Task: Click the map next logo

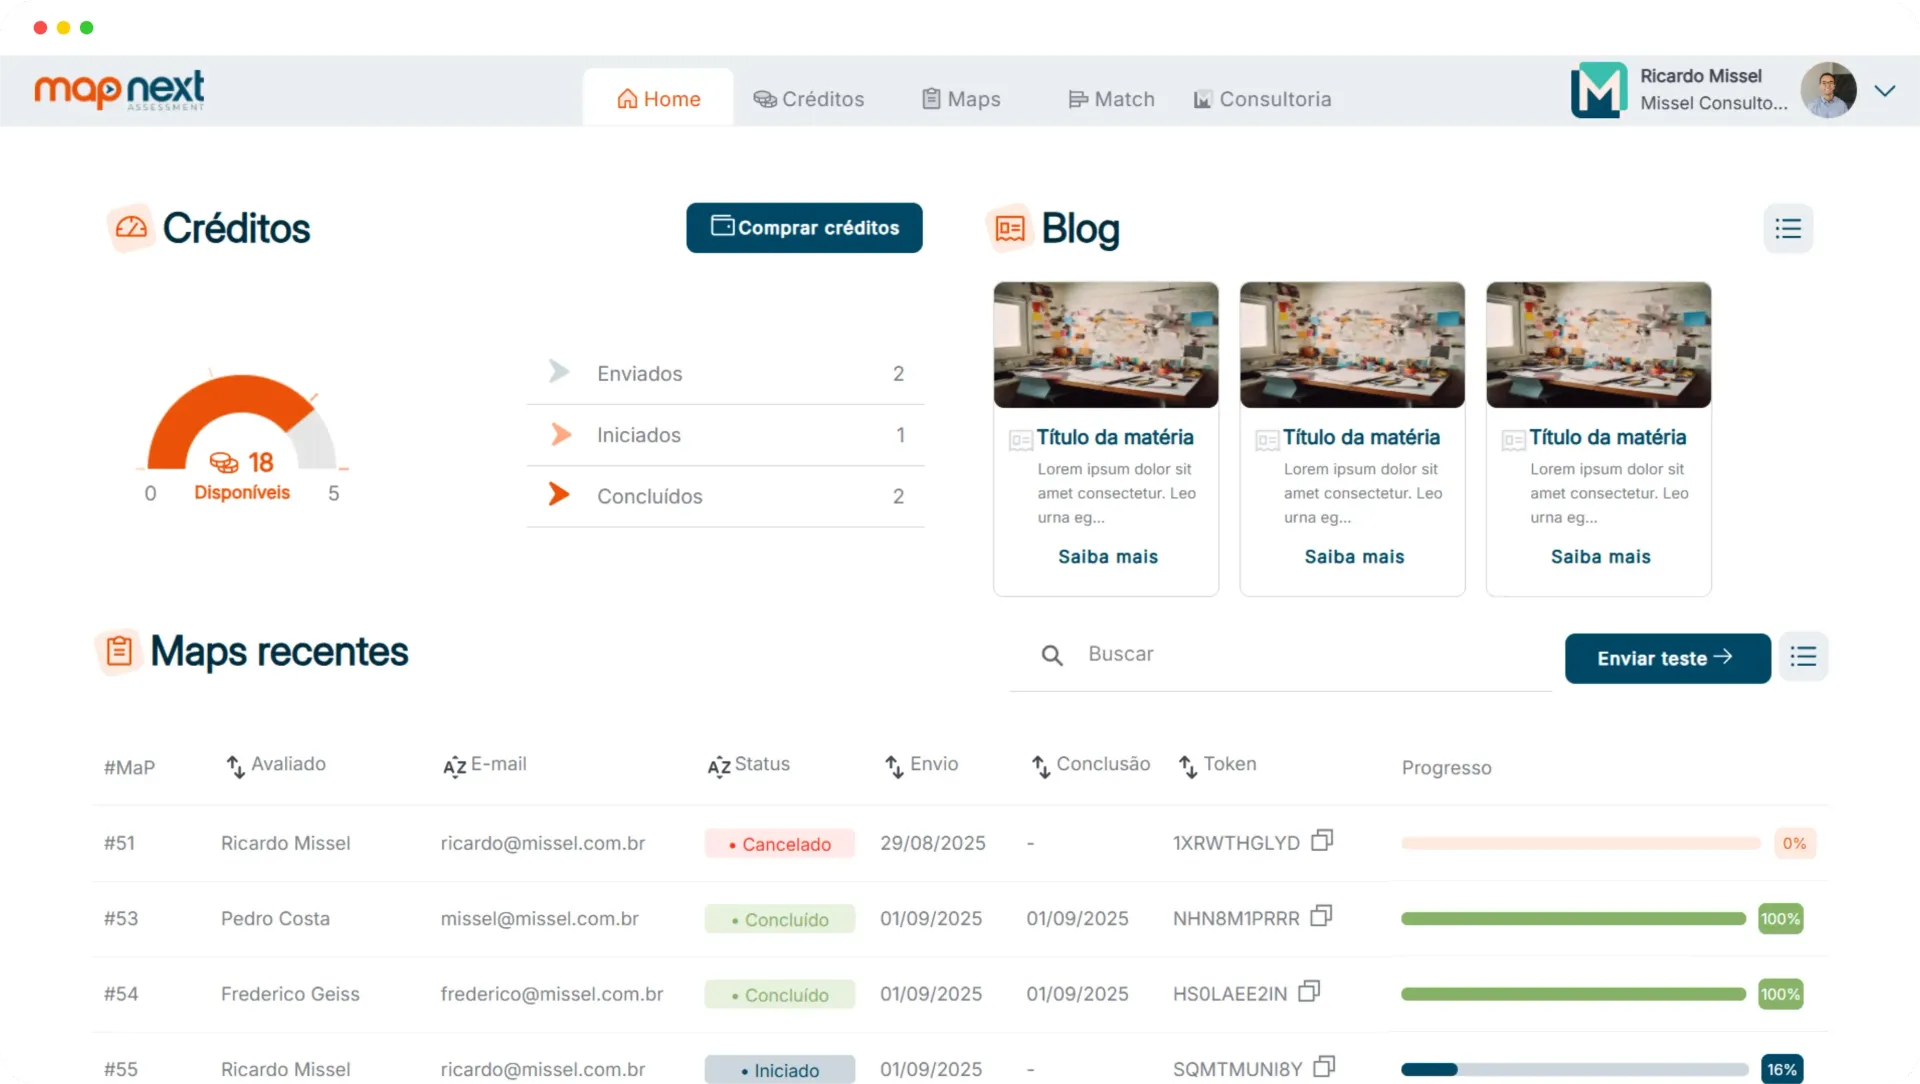Action: click(119, 91)
